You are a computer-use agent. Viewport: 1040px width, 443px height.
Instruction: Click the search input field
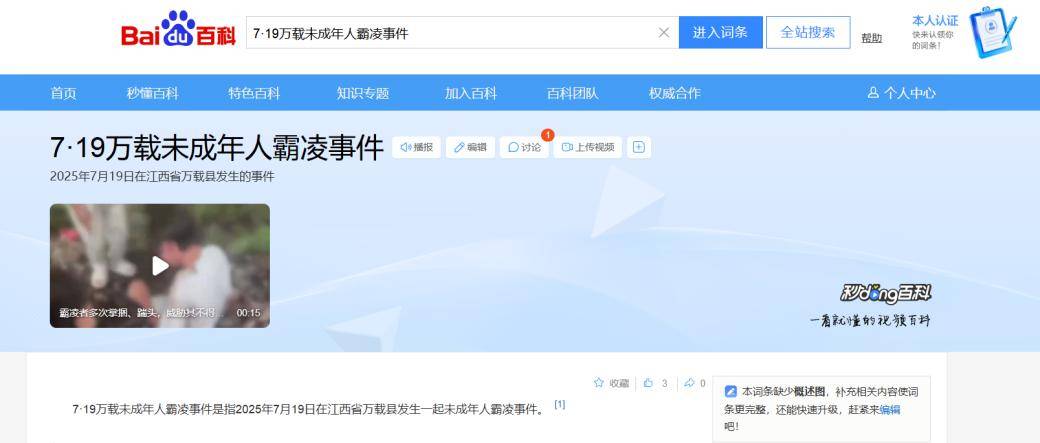450,33
